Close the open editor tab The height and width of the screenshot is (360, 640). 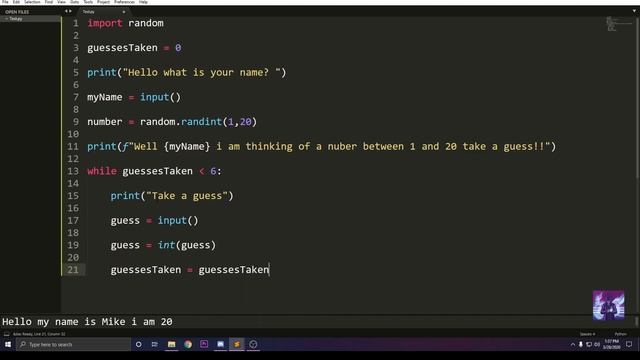124,12
